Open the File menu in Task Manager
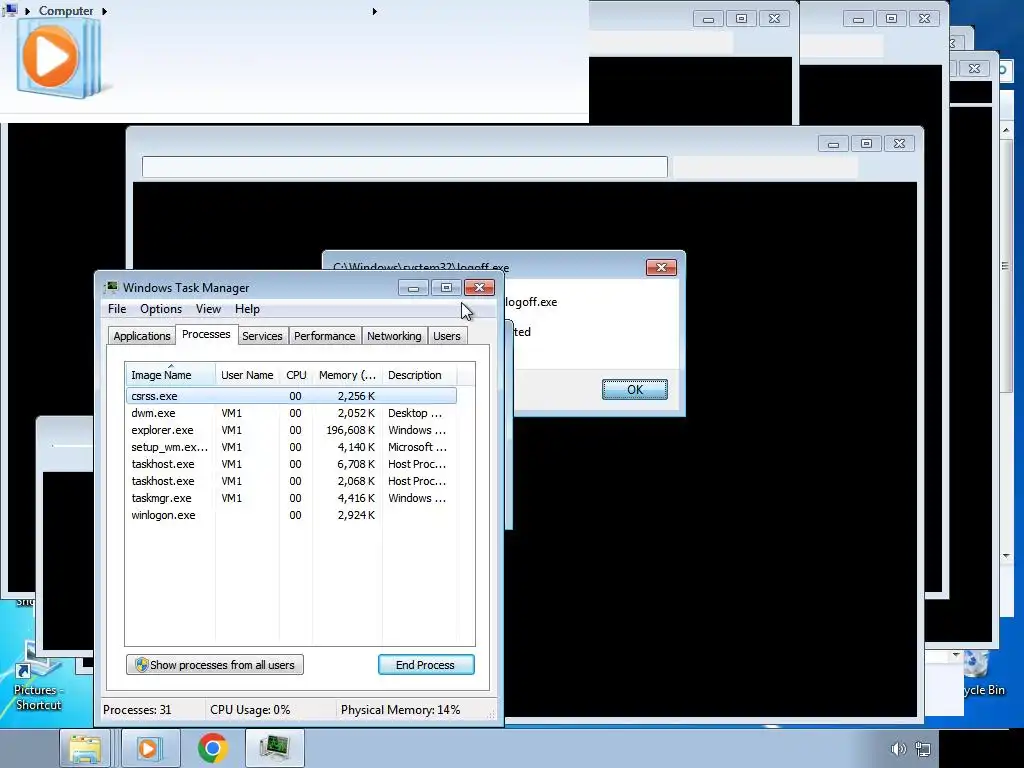 click(x=117, y=309)
